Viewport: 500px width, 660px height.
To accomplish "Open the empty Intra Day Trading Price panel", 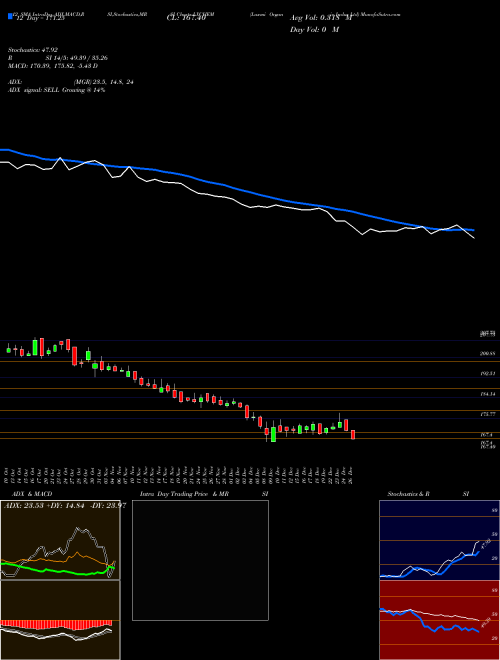I will click(200, 560).
